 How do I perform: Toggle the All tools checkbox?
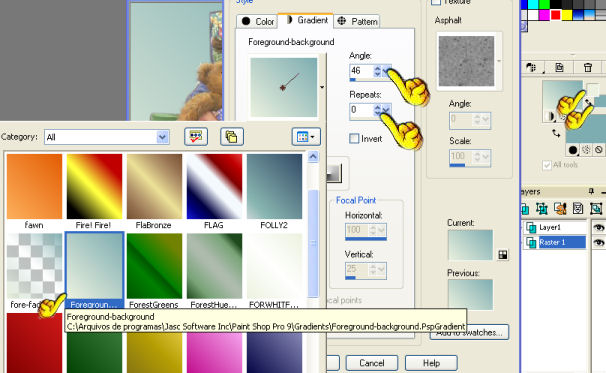pos(547,165)
